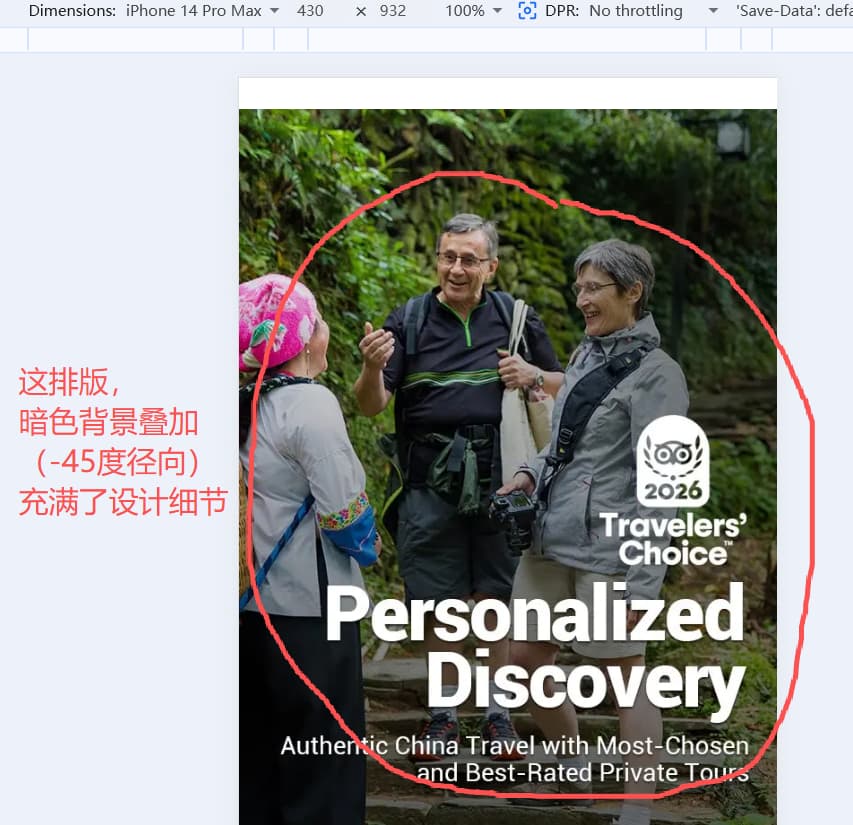Click the Dimensions label
This screenshot has width=853, height=825.
pyautogui.click(x=72, y=11)
